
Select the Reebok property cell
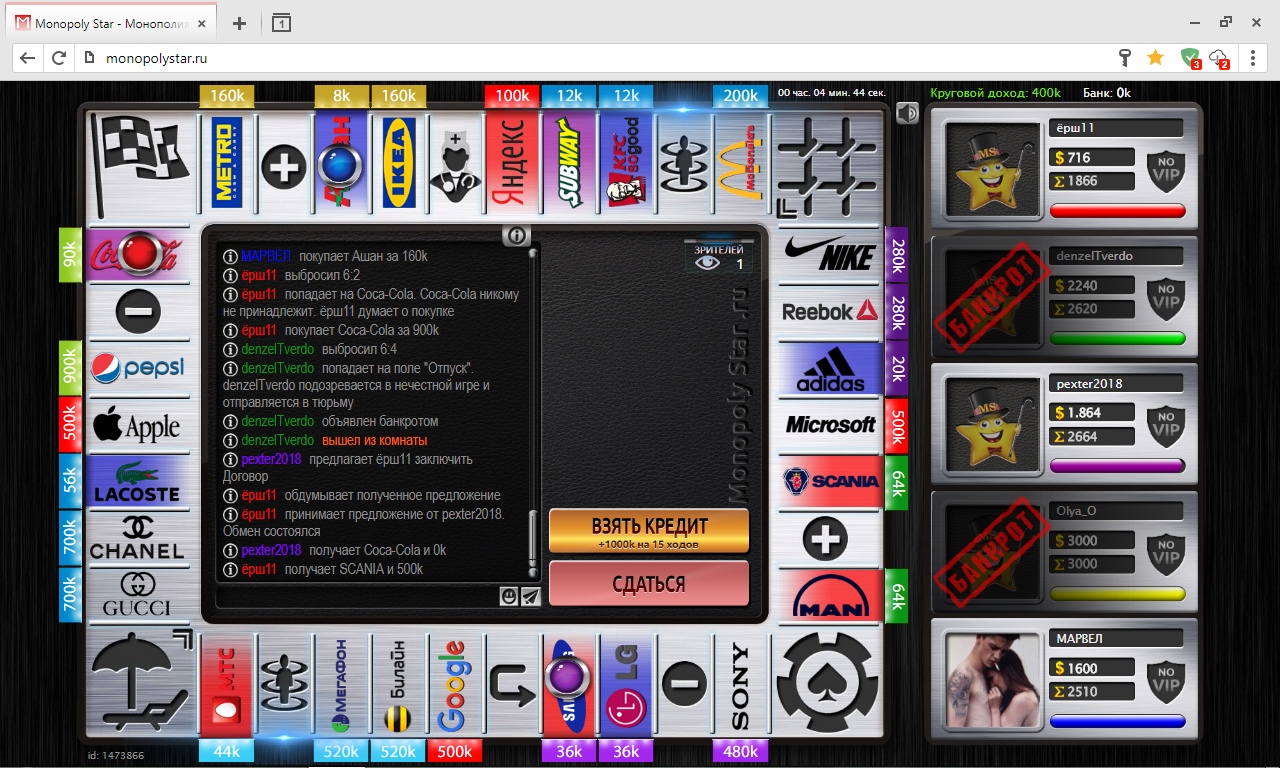pos(830,312)
